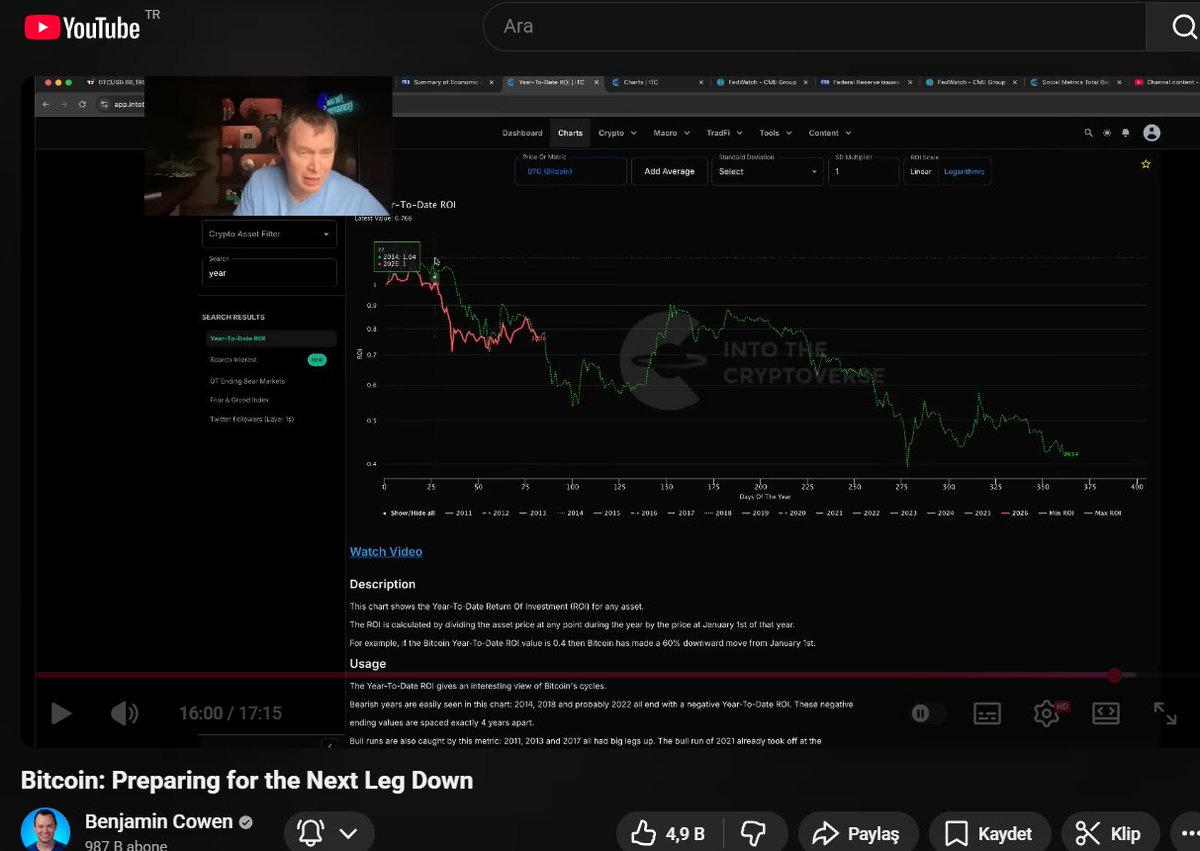Toggle the Show/Hide all legend entry
This screenshot has height=851, width=1200.
tap(408, 513)
